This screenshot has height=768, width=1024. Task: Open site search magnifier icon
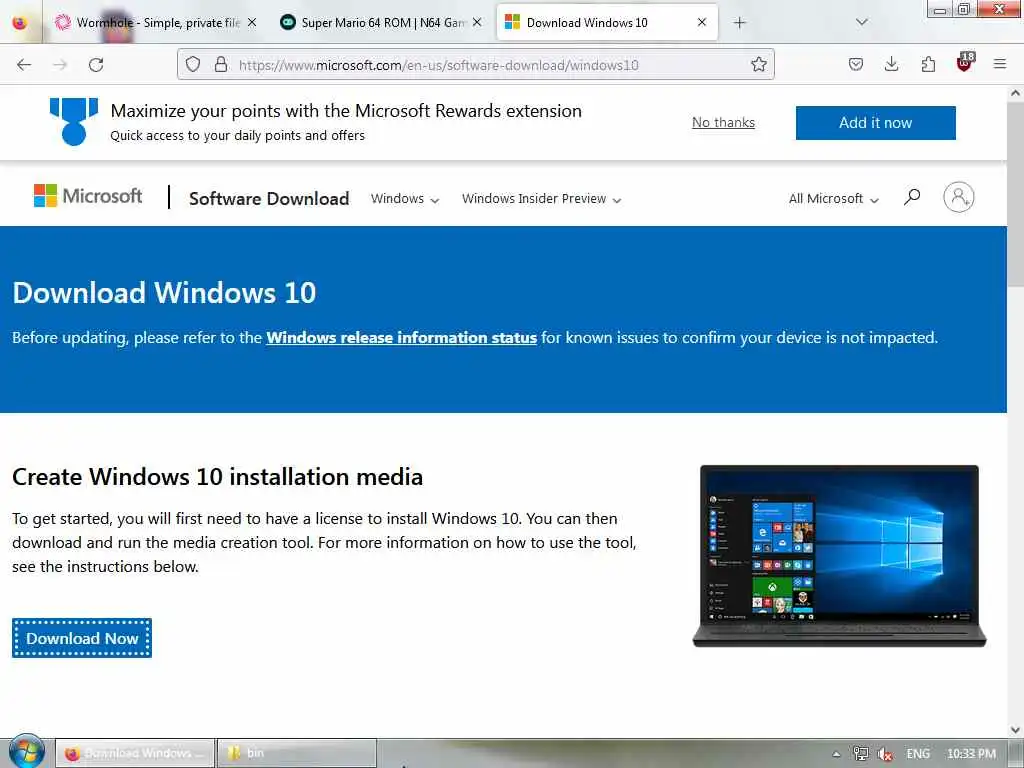pyautogui.click(x=912, y=197)
